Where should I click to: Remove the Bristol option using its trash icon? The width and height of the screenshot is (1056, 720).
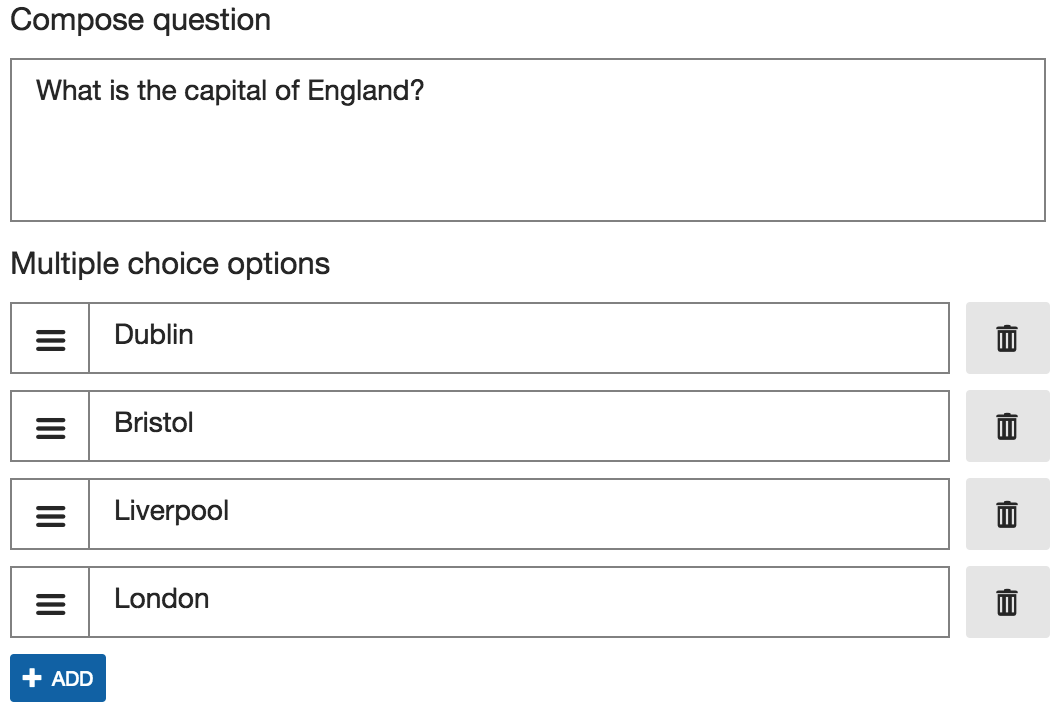point(1007,426)
